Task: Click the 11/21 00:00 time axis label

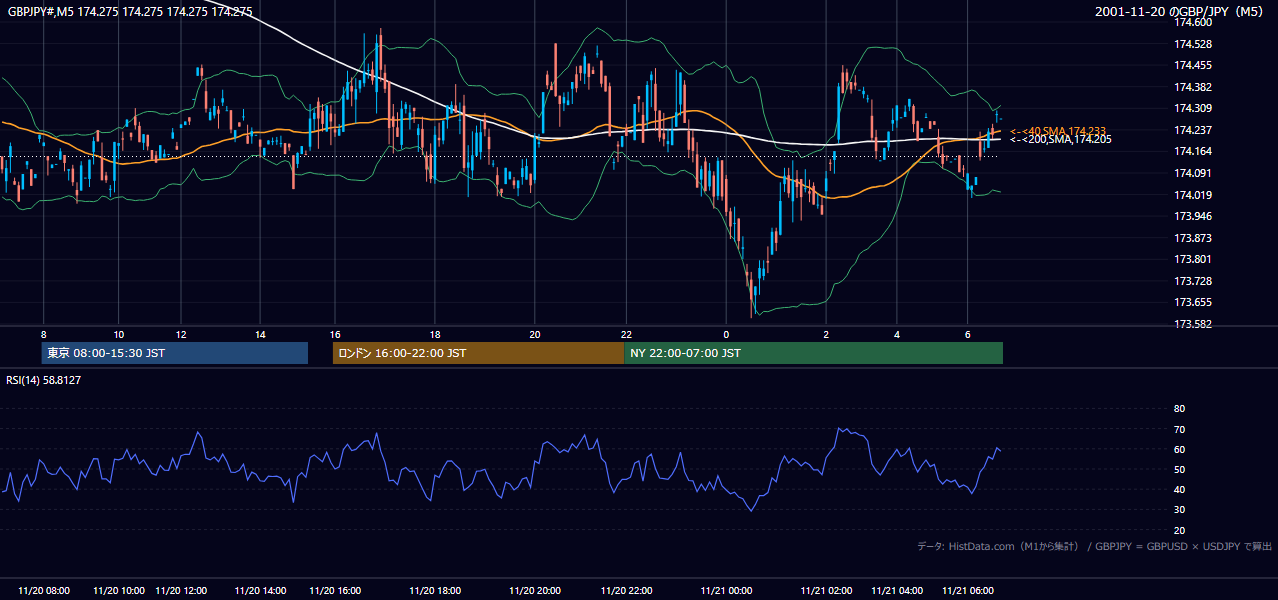Action: [727, 591]
